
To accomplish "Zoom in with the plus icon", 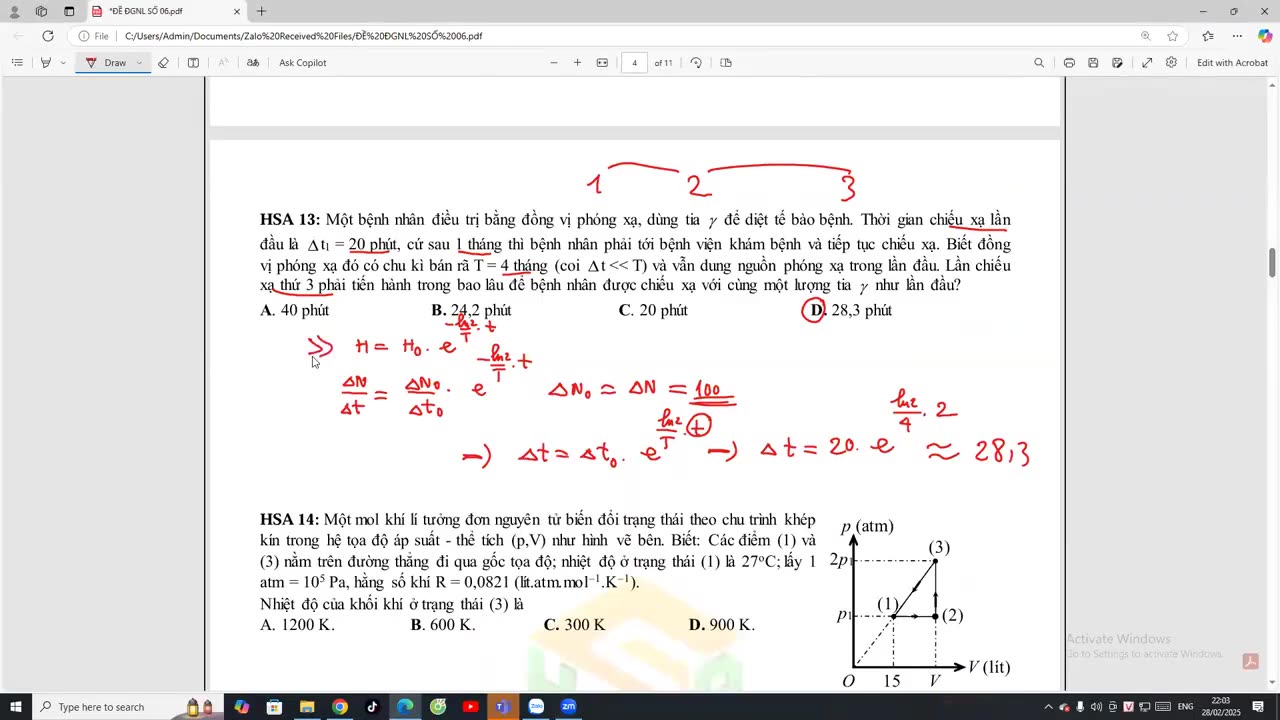I will point(577,62).
